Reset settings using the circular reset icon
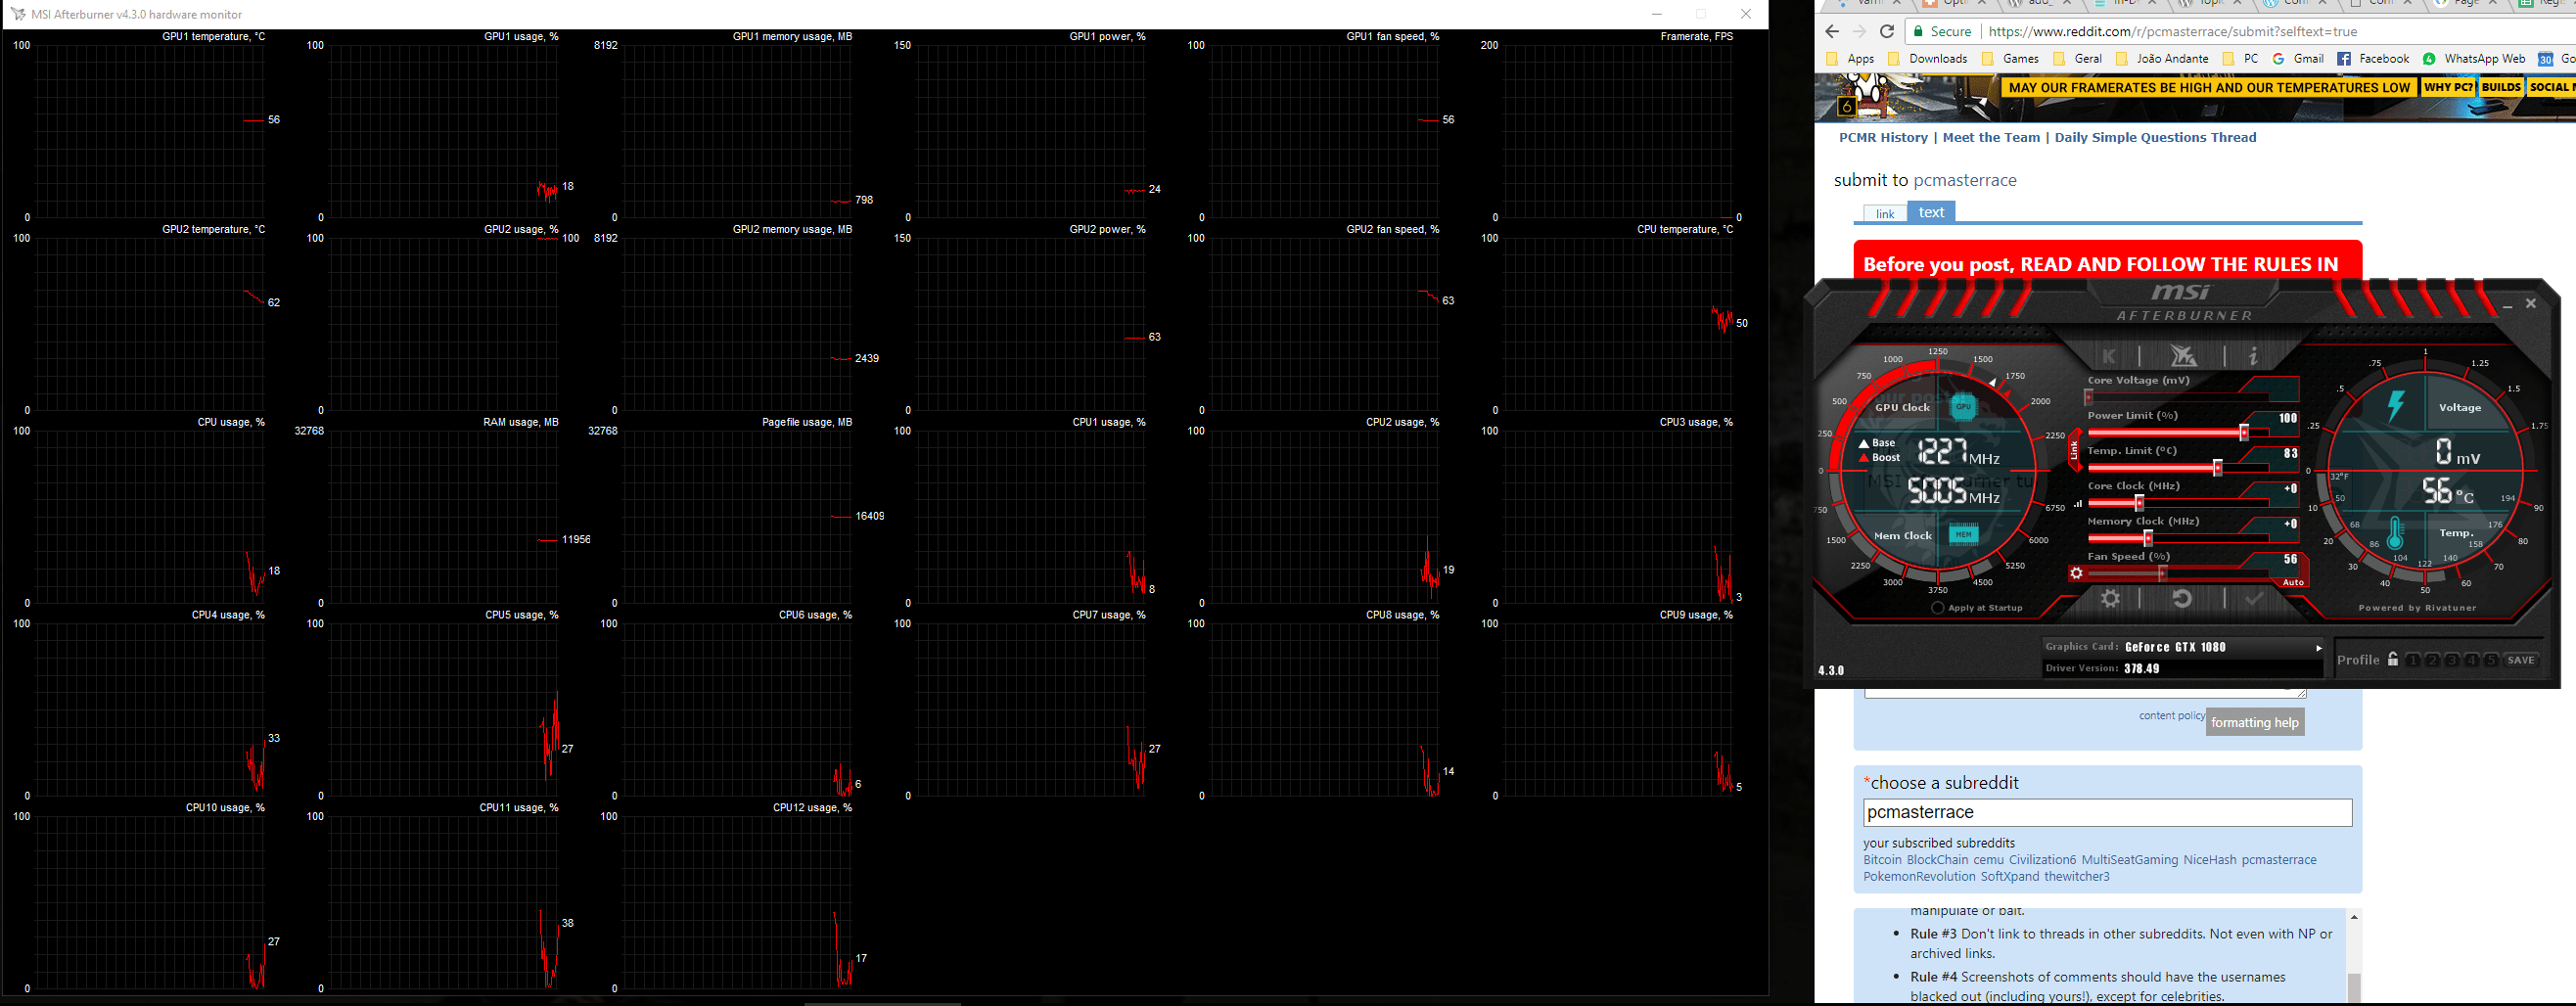2576x1006 pixels. 2183,598
